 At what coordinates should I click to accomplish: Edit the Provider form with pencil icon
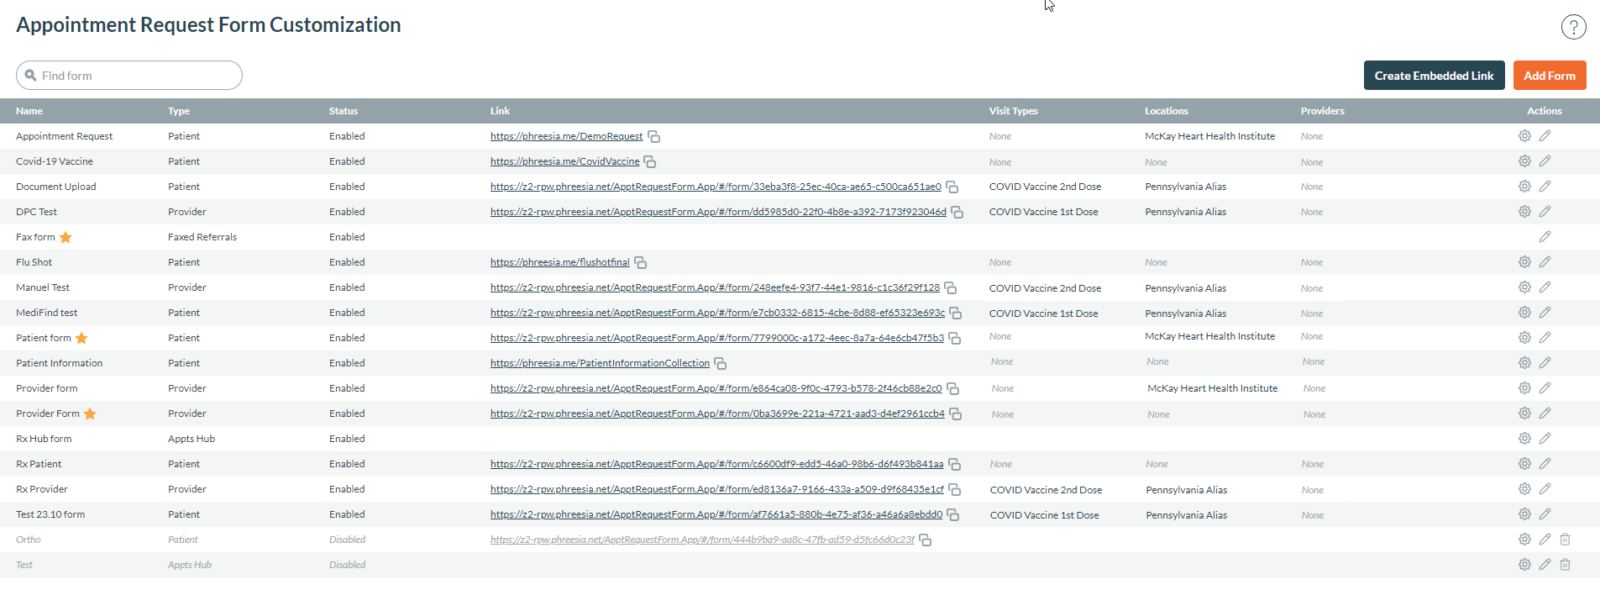click(x=1544, y=388)
